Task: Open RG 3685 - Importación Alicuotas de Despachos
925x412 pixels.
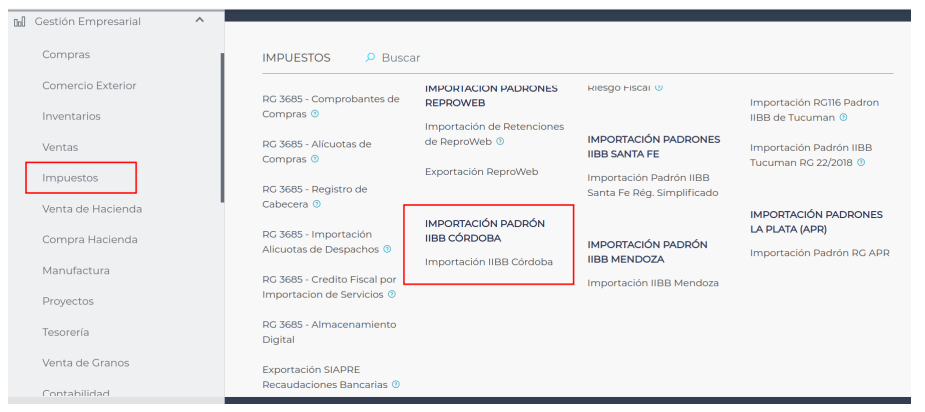Action: (x=323, y=241)
